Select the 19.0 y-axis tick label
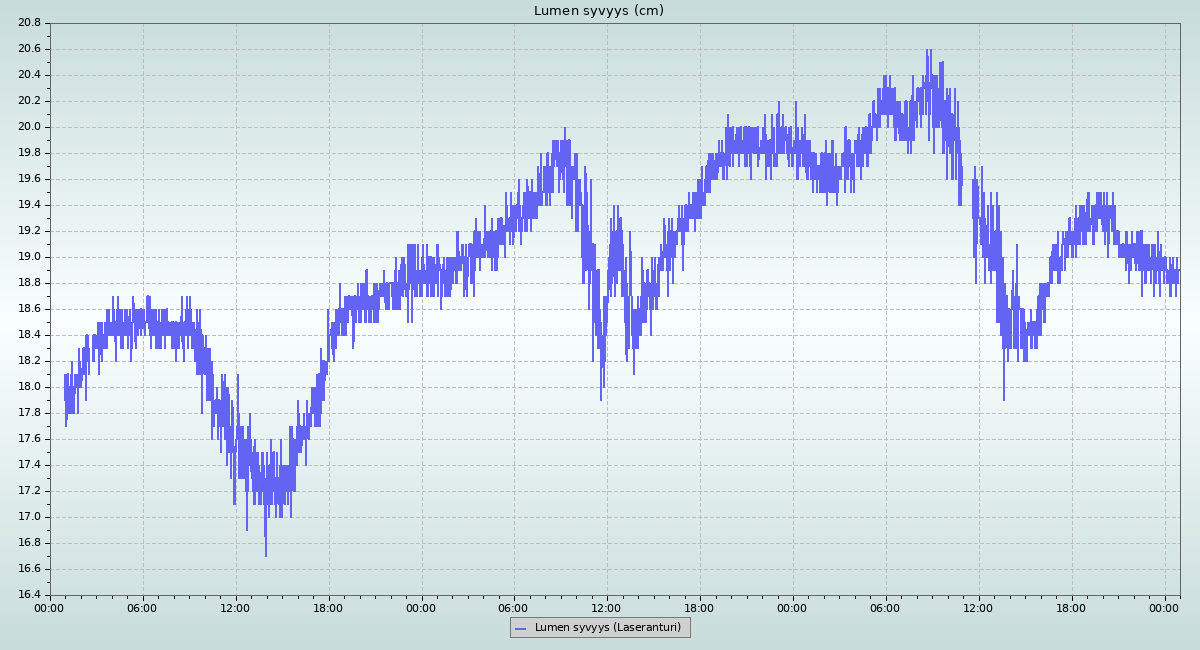 pos(29,257)
